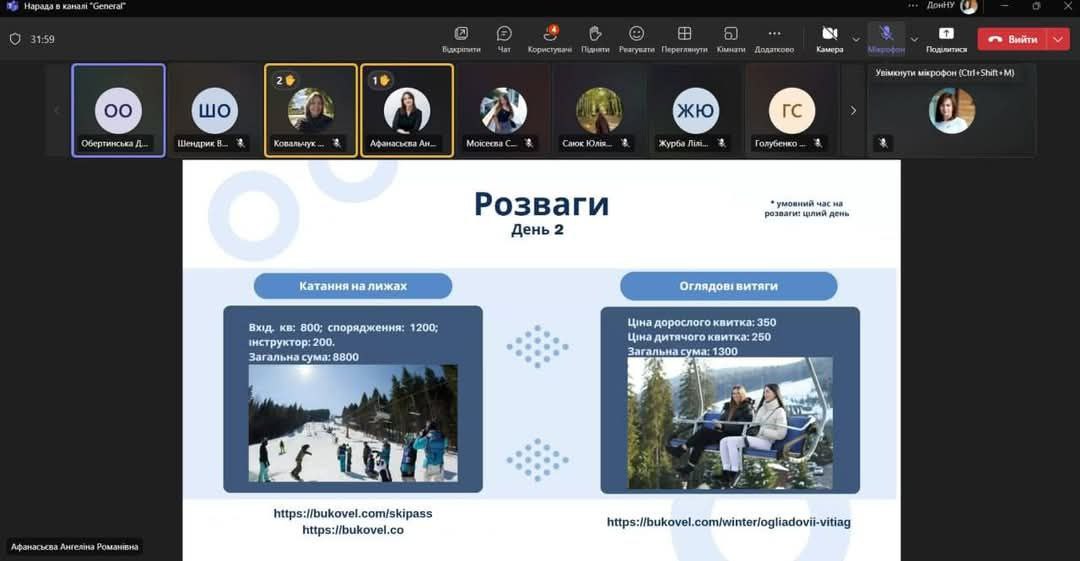This screenshot has width=1080, height=561.
Task: Click presenter name Афанасьєва Ангеліна Романівна
Action: (74, 547)
